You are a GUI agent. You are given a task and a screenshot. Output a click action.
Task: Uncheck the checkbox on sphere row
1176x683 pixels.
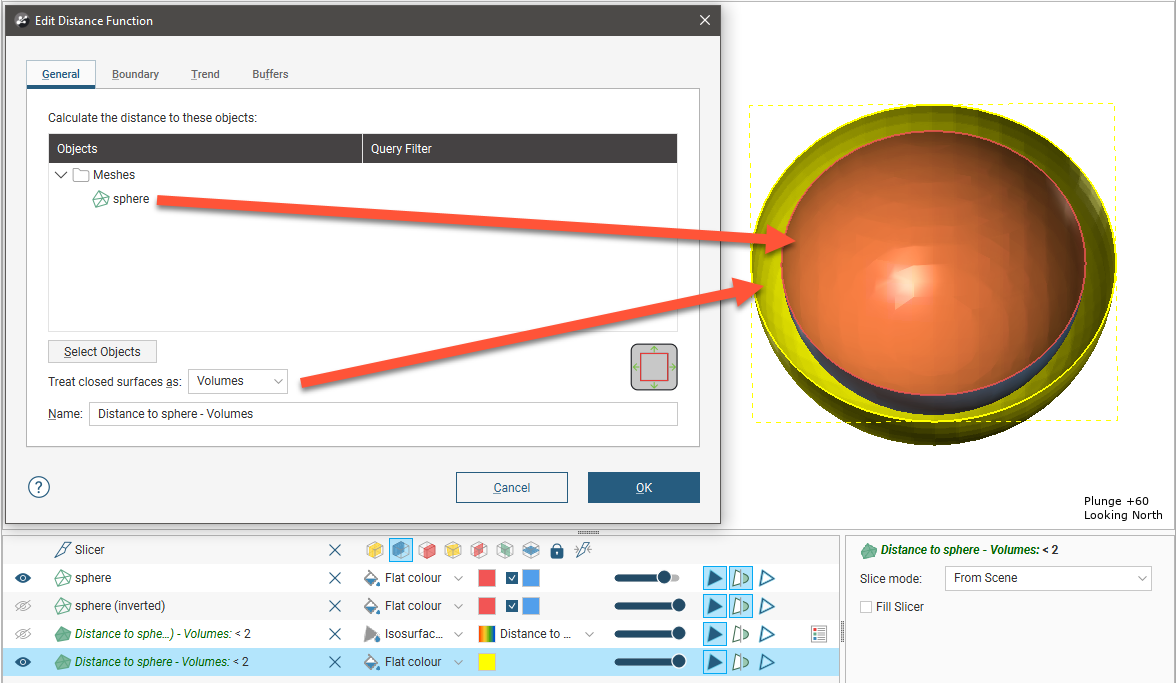tap(512, 578)
